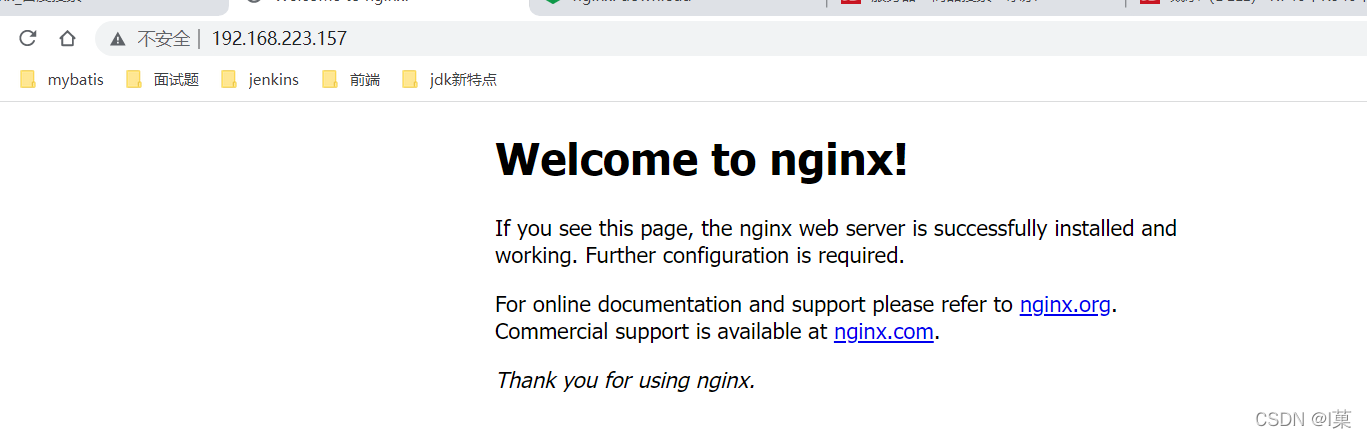Click the 'Thank you for using nginx.' text
1367x438 pixels.
[x=626, y=380]
